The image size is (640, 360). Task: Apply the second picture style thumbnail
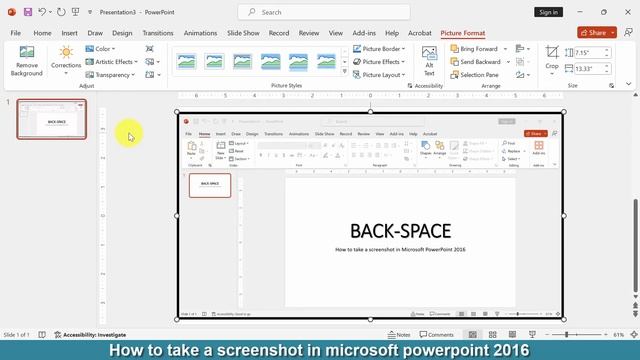[214, 62]
